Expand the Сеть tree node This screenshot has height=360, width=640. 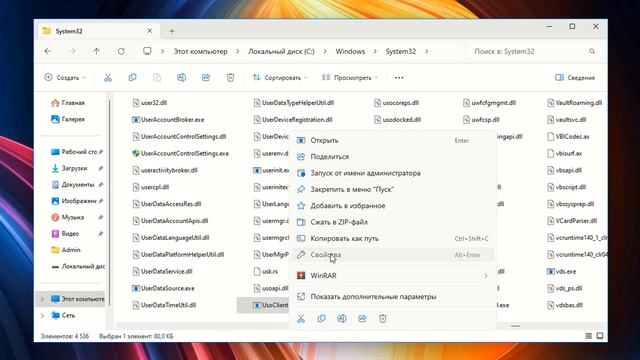[x=42, y=316]
